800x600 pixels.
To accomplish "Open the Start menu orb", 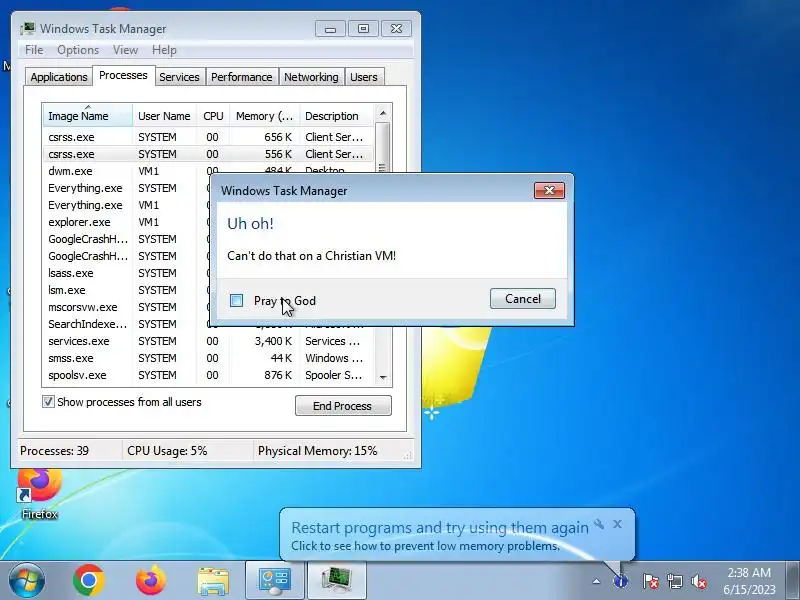I will pyautogui.click(x=27, y=581).
